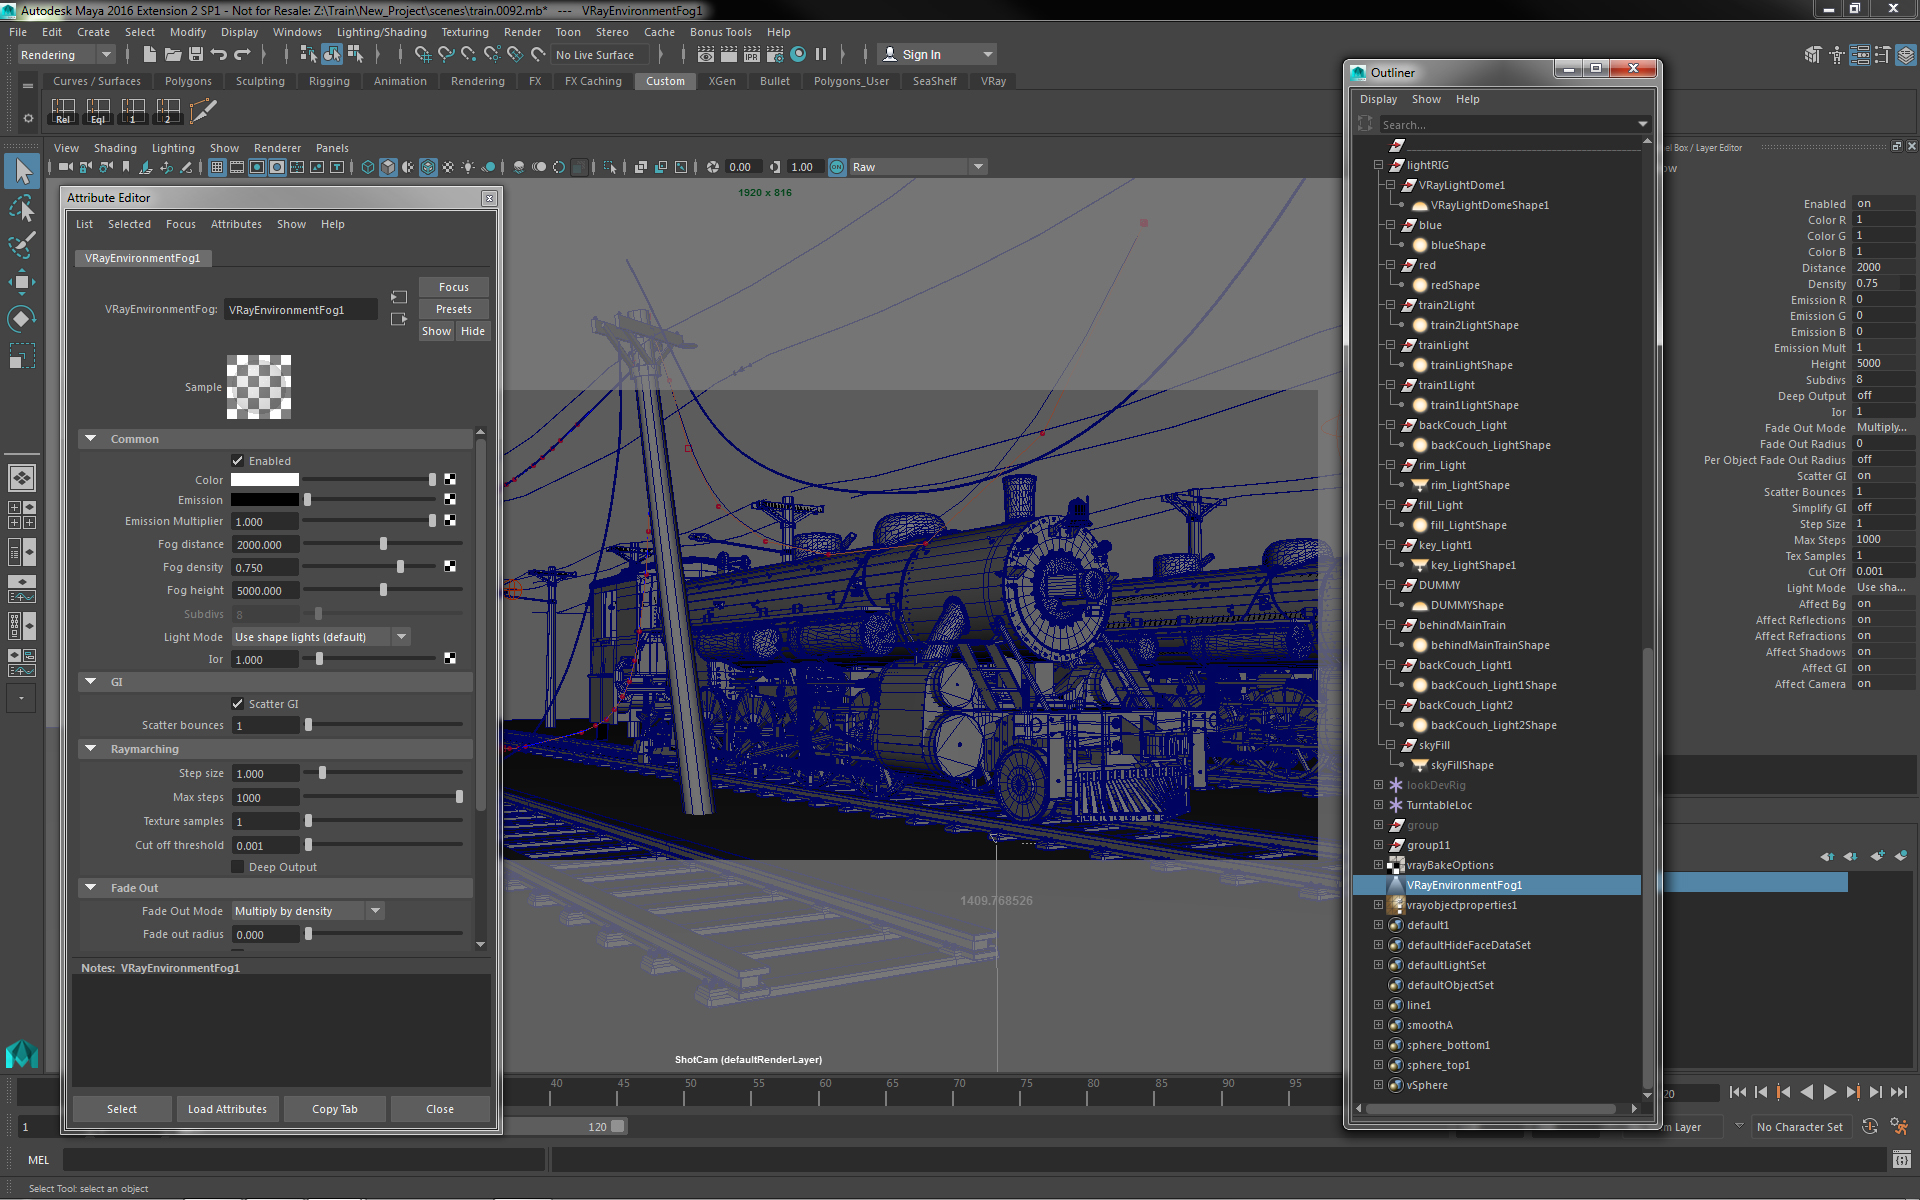Toggle the Scatter GI checkbox
1920x1200 pixels.
point(238,704)
